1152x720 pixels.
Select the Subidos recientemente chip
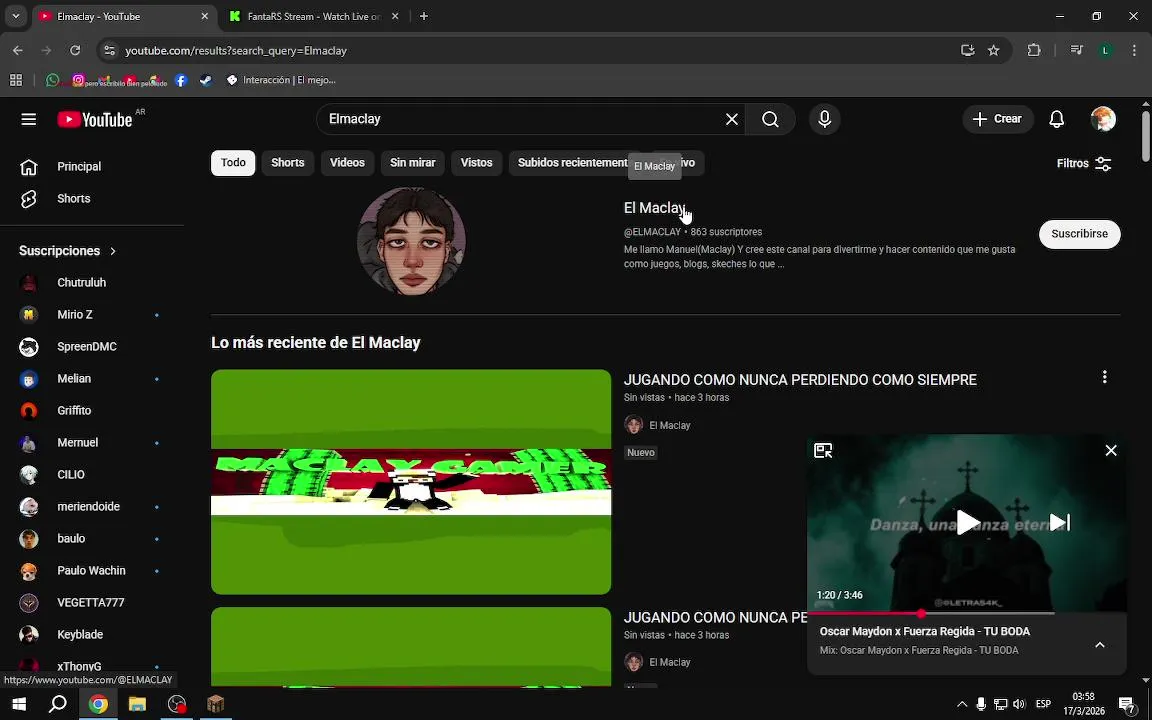pyautogui.click(x=572, y=163)
